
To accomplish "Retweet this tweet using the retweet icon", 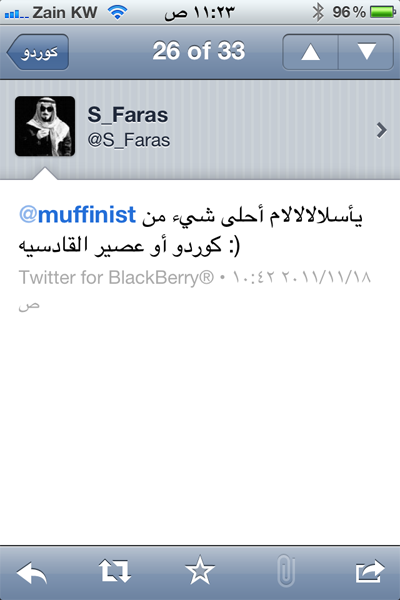I will click(x=115, y=571).
